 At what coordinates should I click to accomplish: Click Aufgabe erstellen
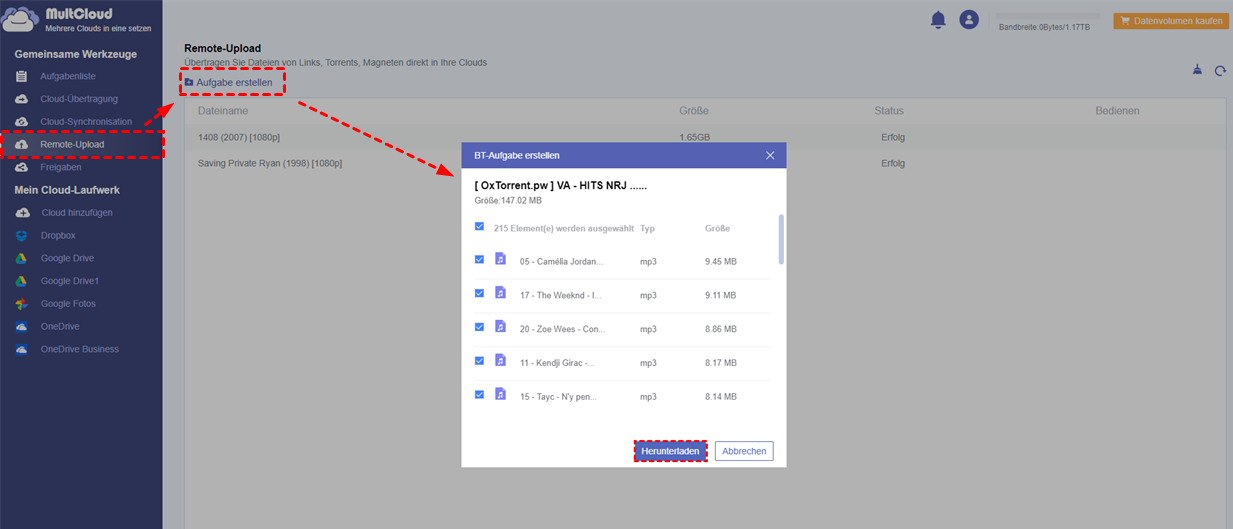(229, 82)
